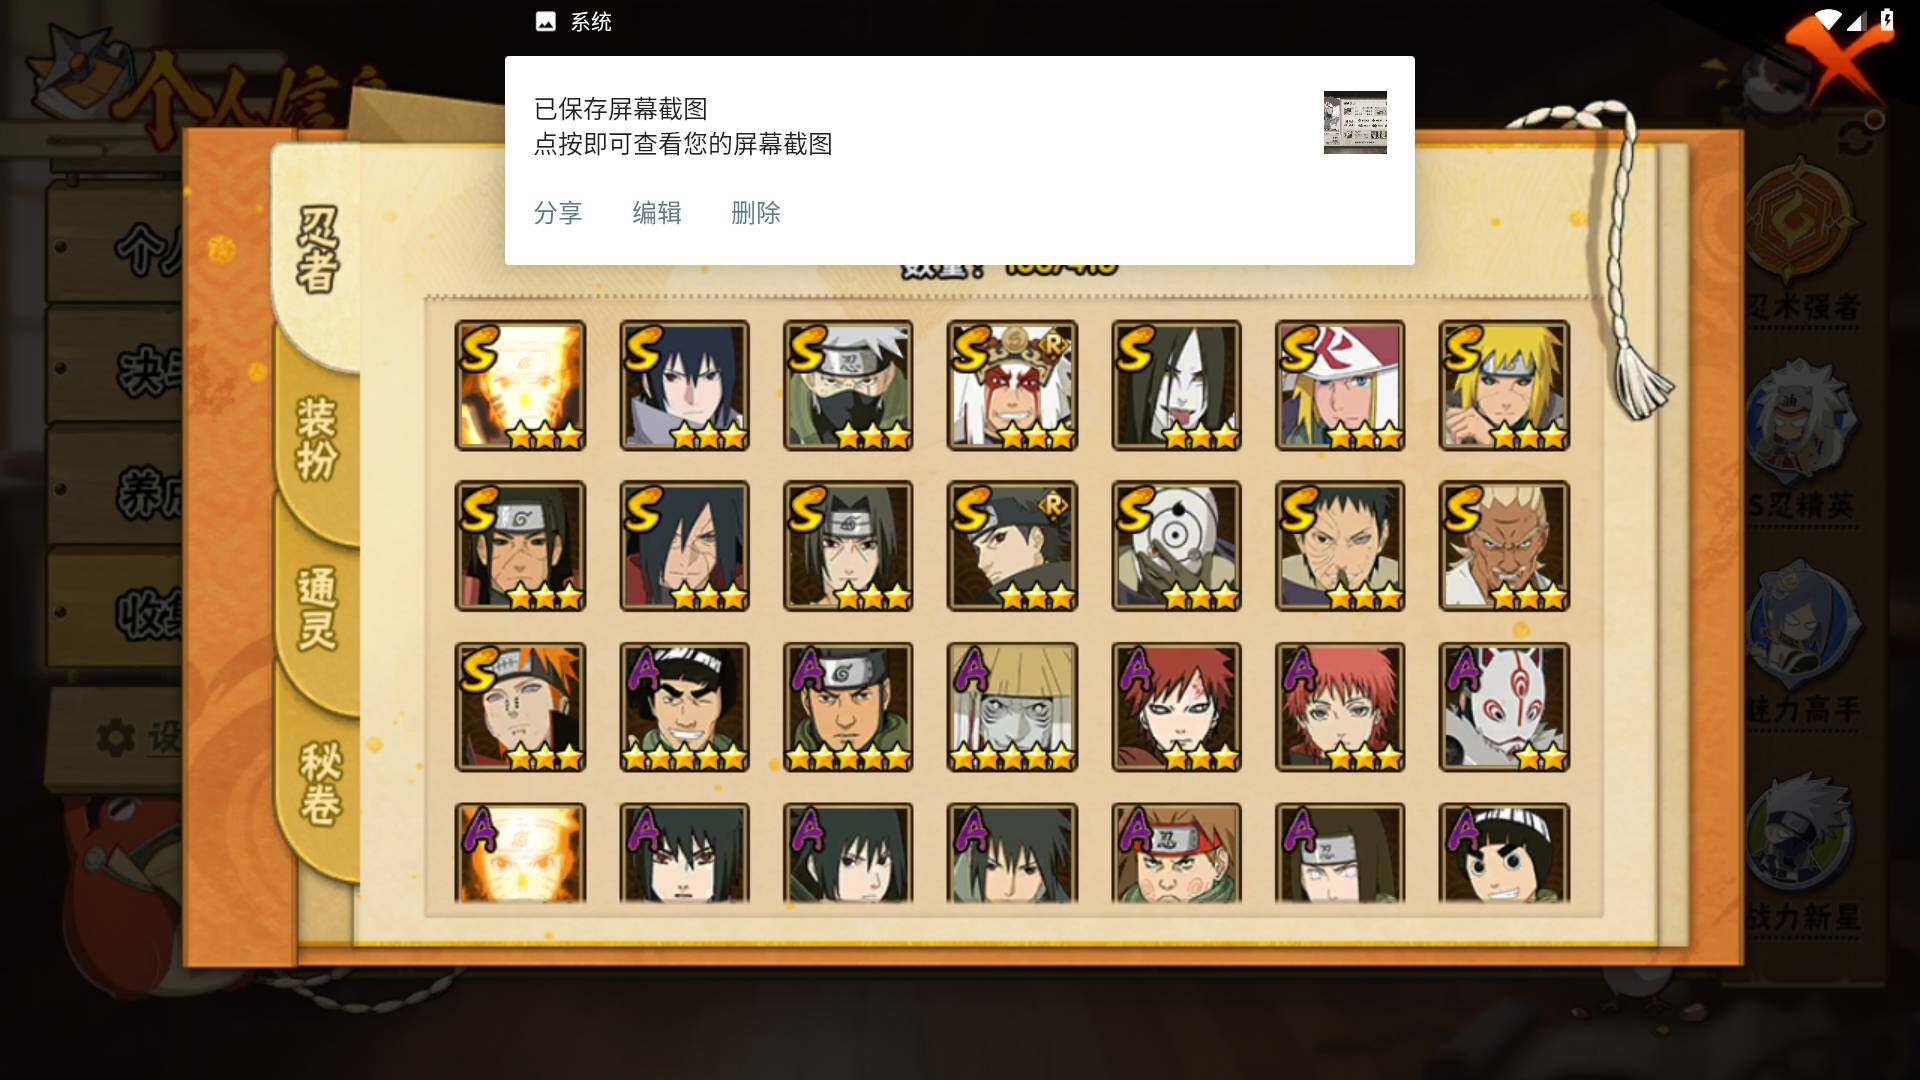Pick the white fox mask ANBU ninja
This screenshot has width=1920, height=1080.
1504,707
